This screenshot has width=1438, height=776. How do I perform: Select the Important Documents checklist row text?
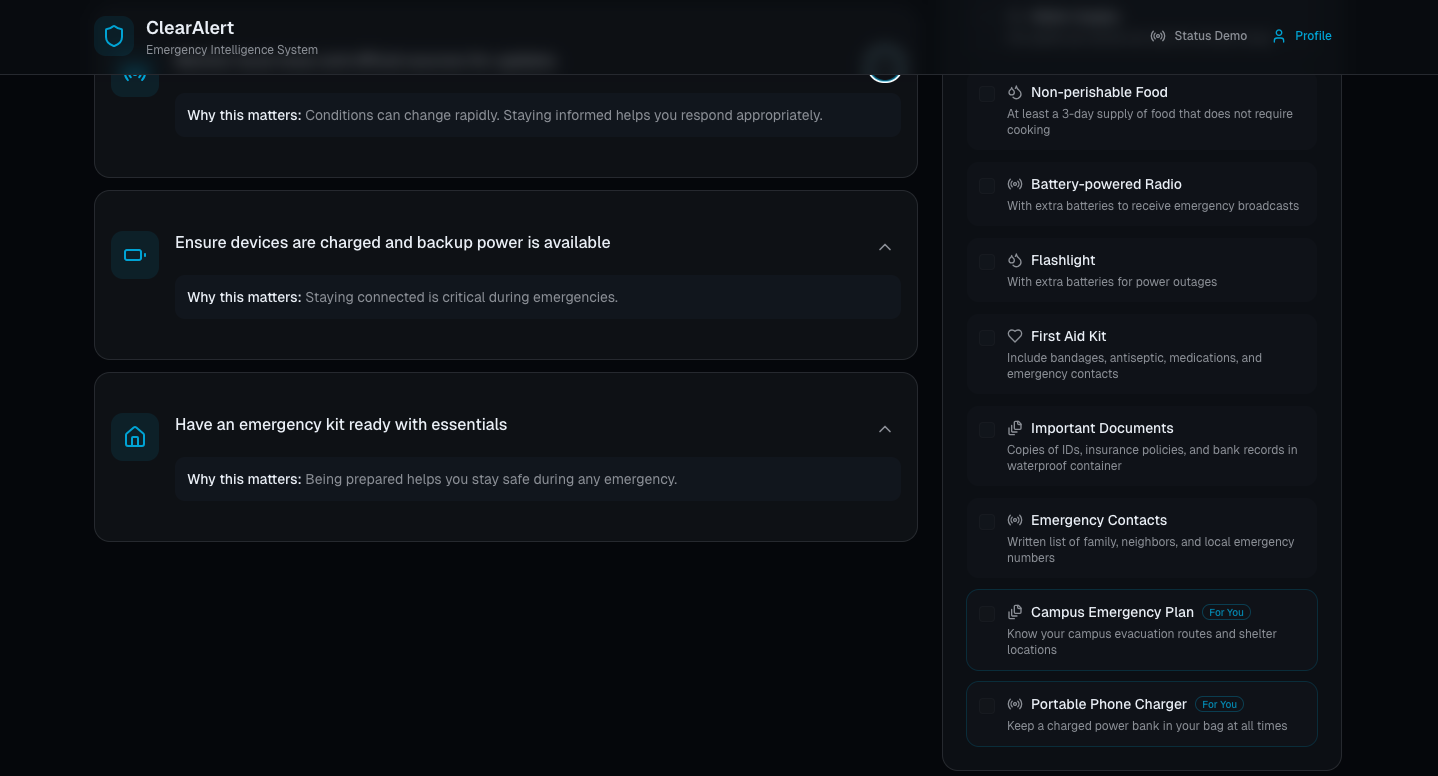1102,428
